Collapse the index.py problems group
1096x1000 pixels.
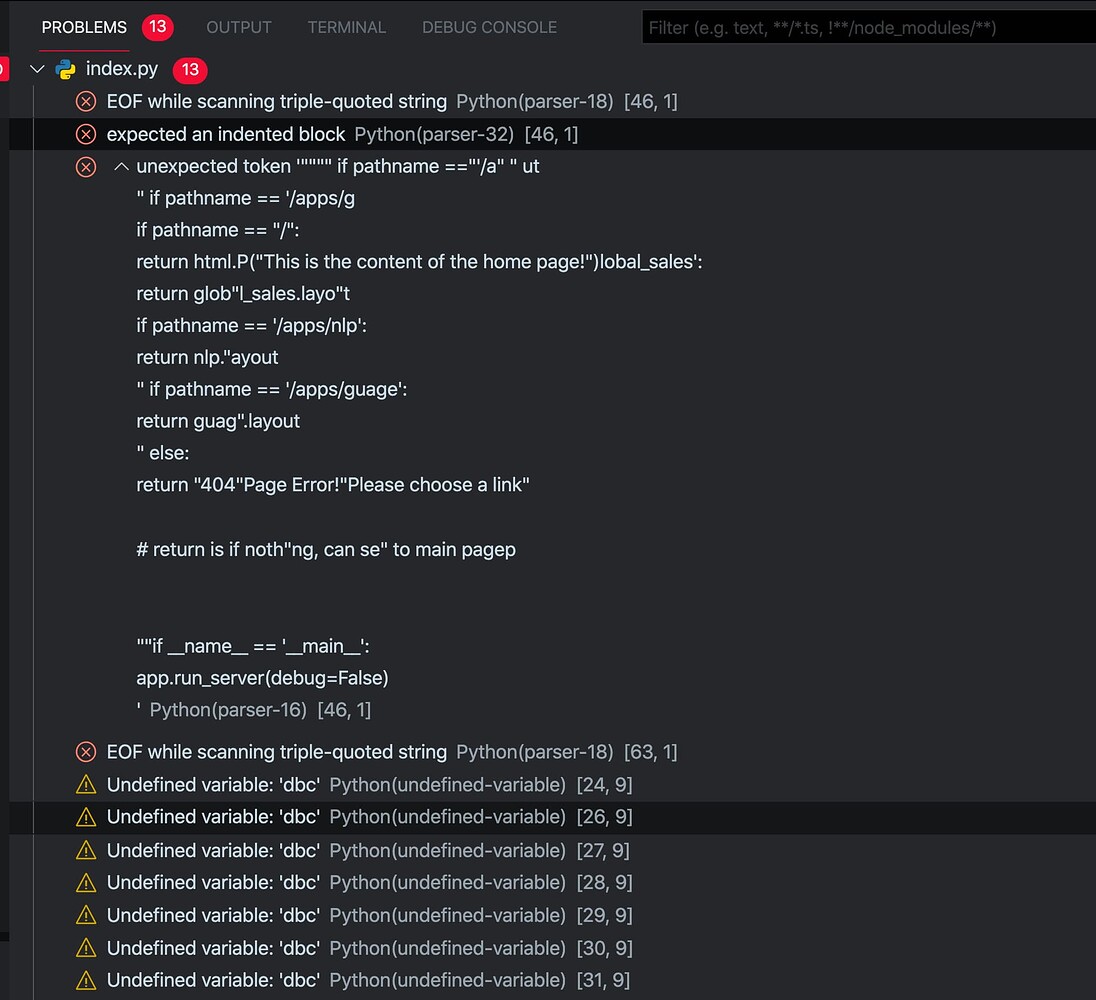pos(37,69)
